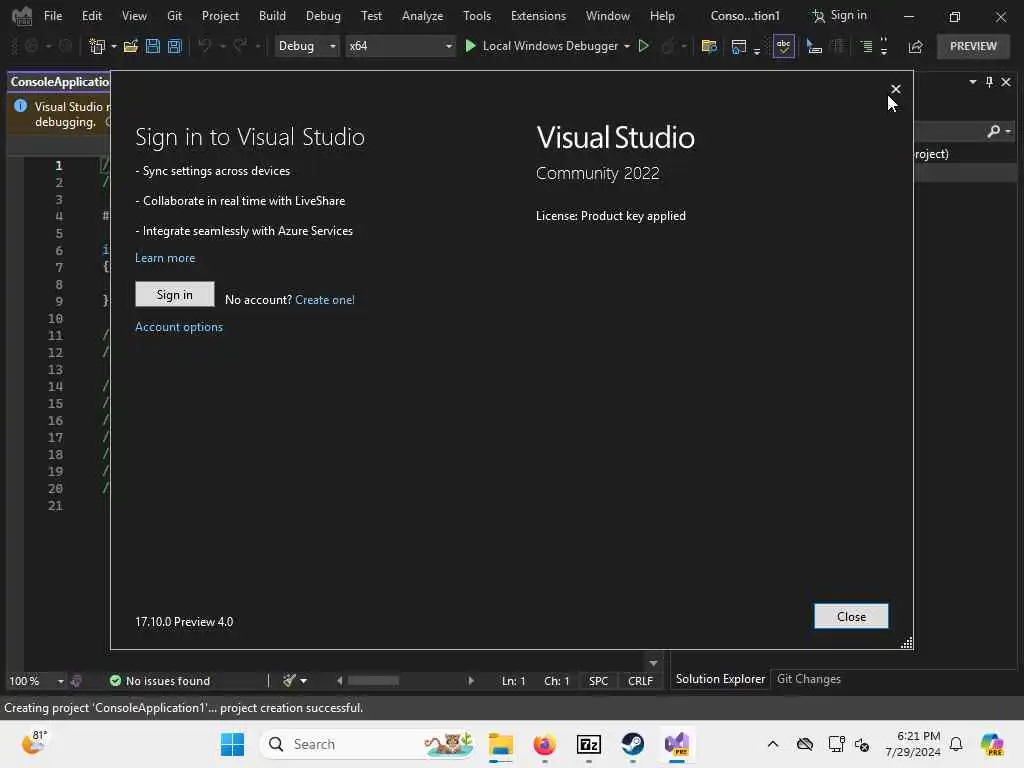Toggle SPC indentation setting in status bar
Image resolution: width=1024 pixels, height=768 pixels.
coord(598,681)
